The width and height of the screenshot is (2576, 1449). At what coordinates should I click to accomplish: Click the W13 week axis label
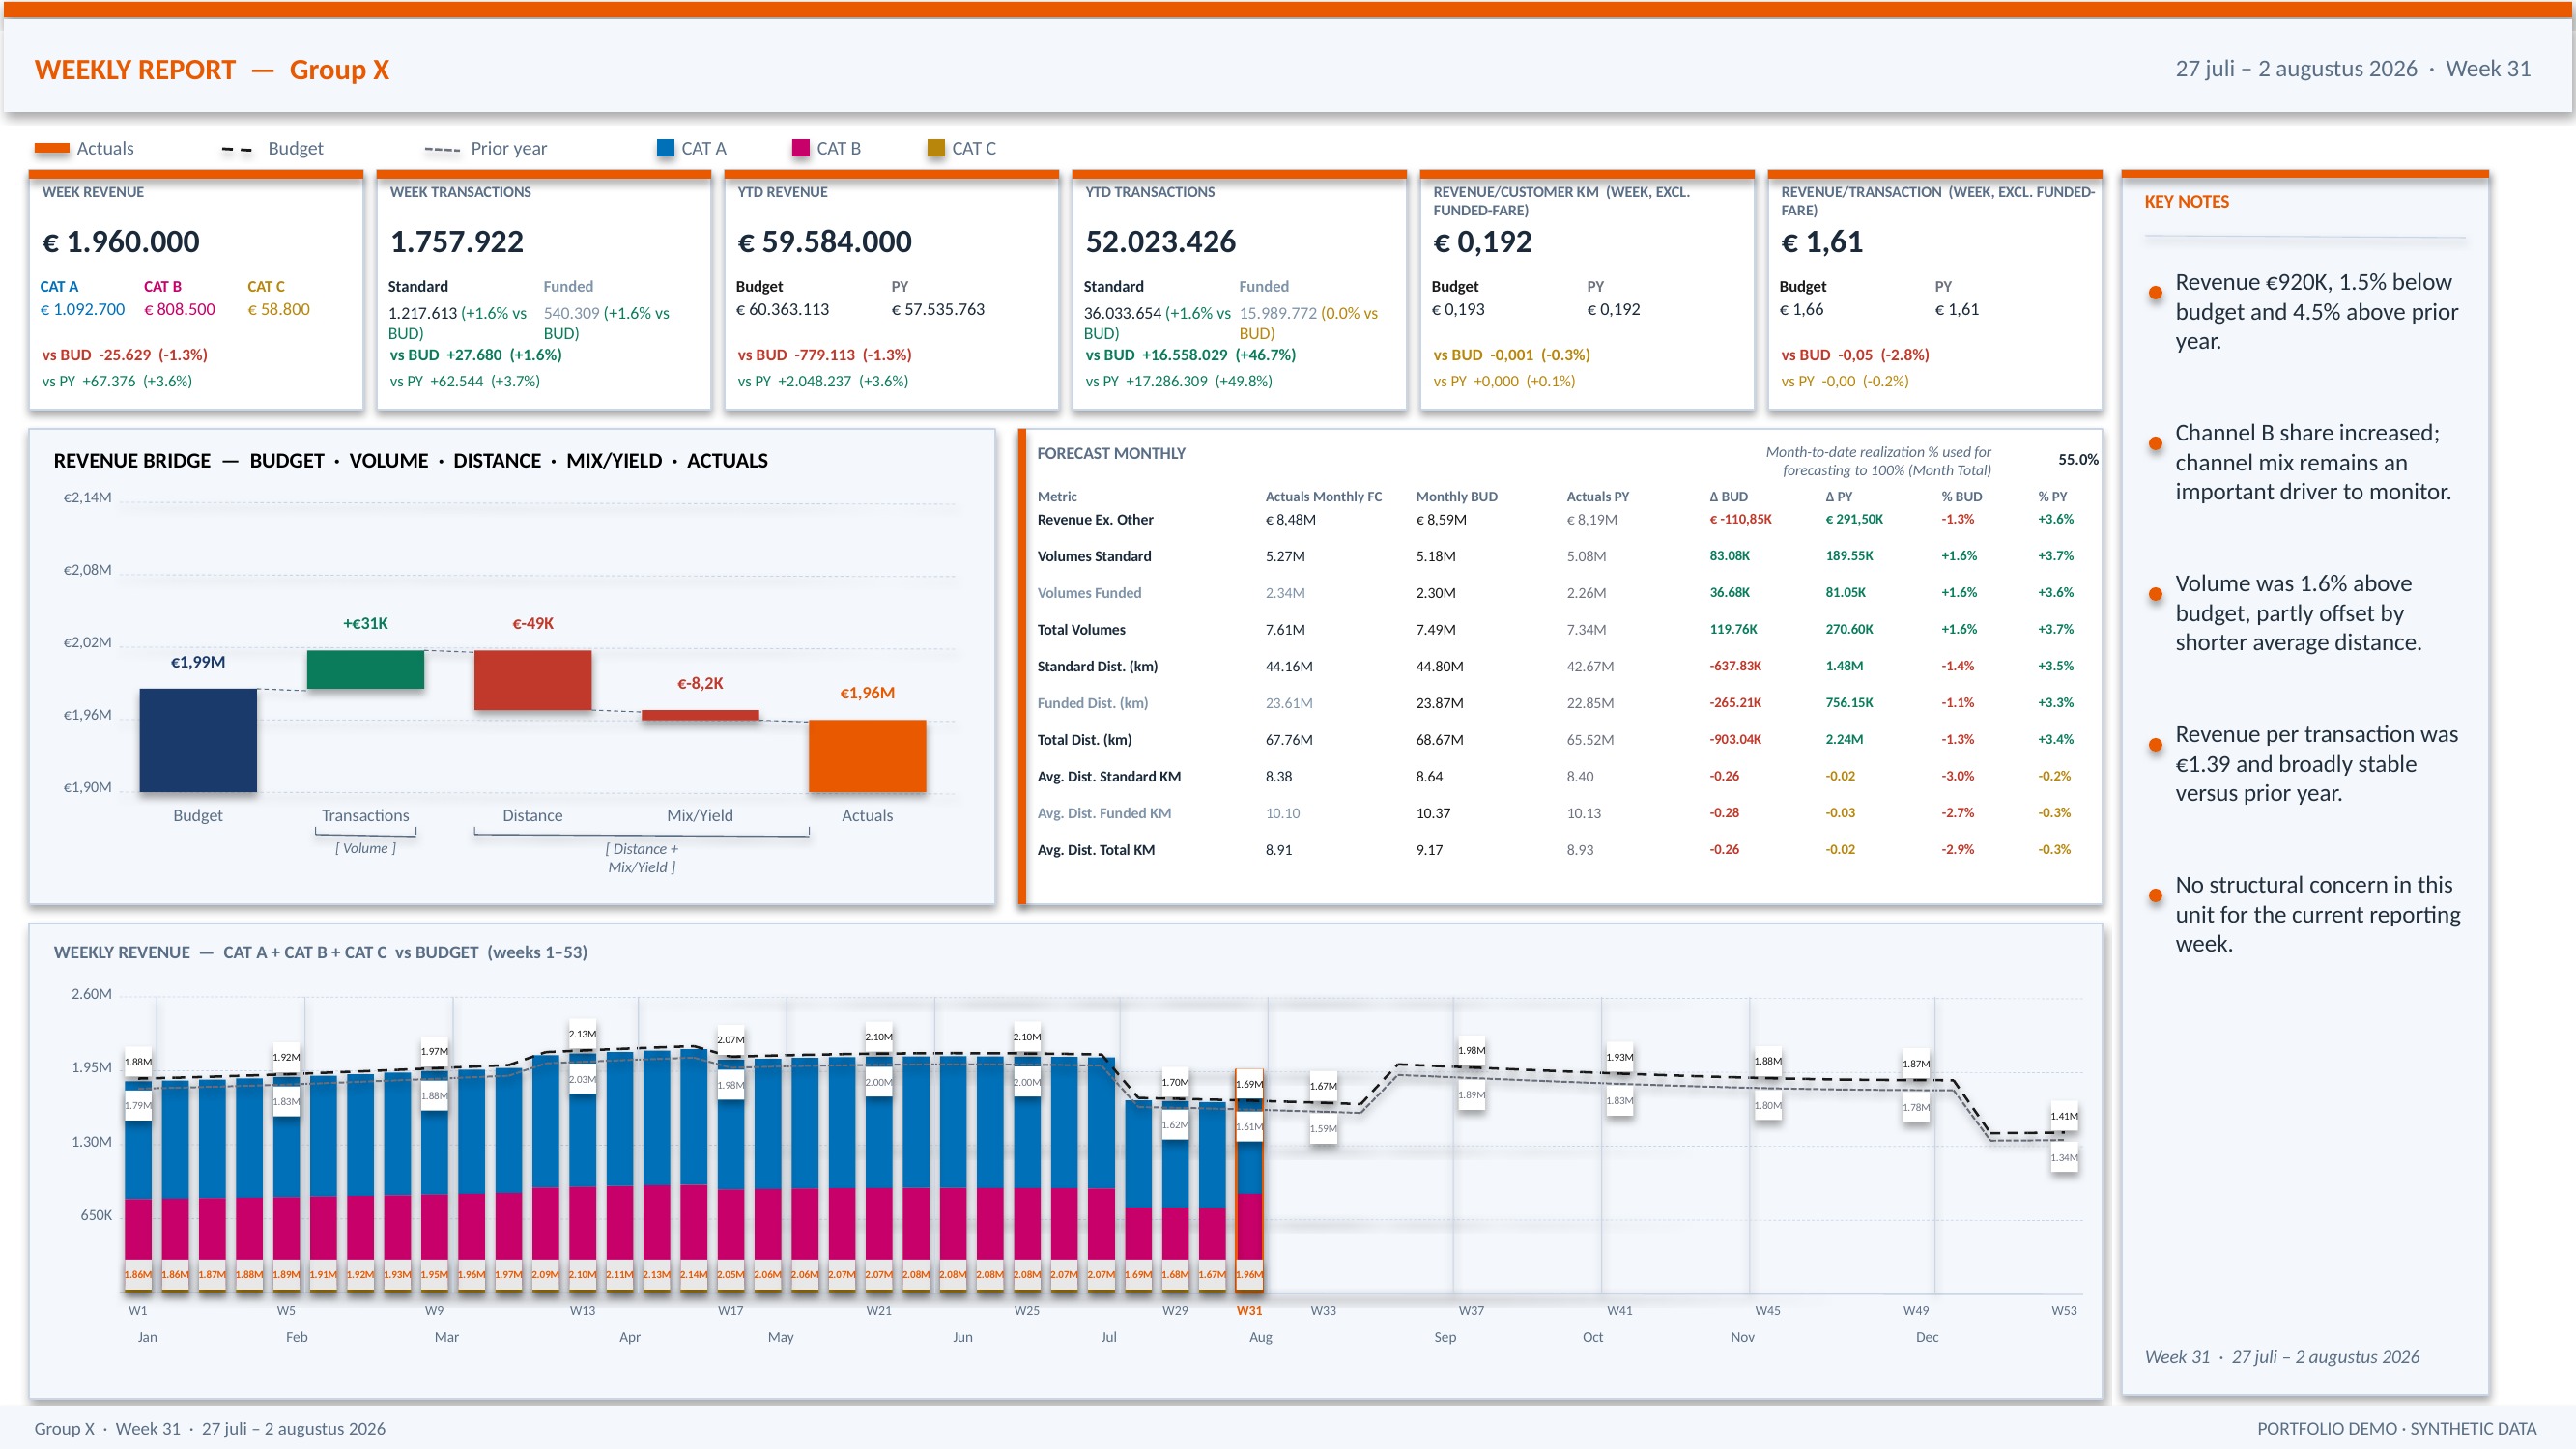tap(582, 1310)
